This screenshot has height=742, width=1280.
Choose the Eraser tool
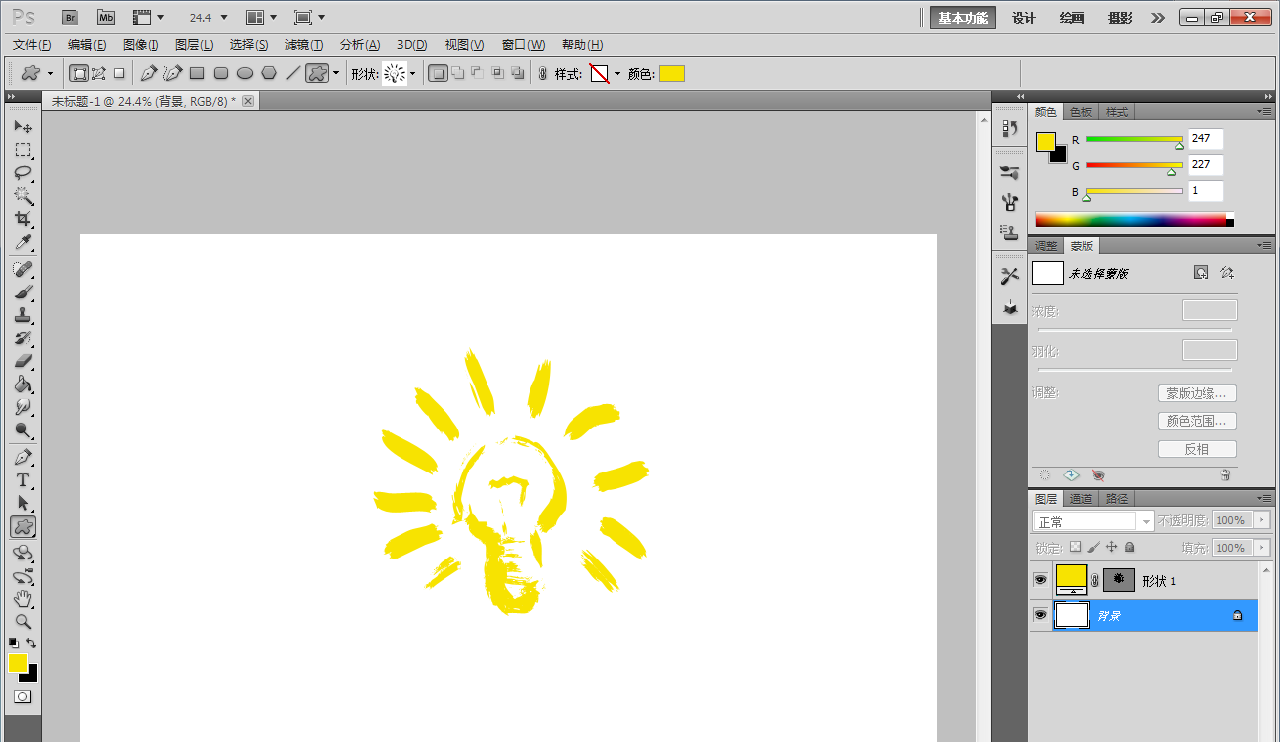click(23, 361)
